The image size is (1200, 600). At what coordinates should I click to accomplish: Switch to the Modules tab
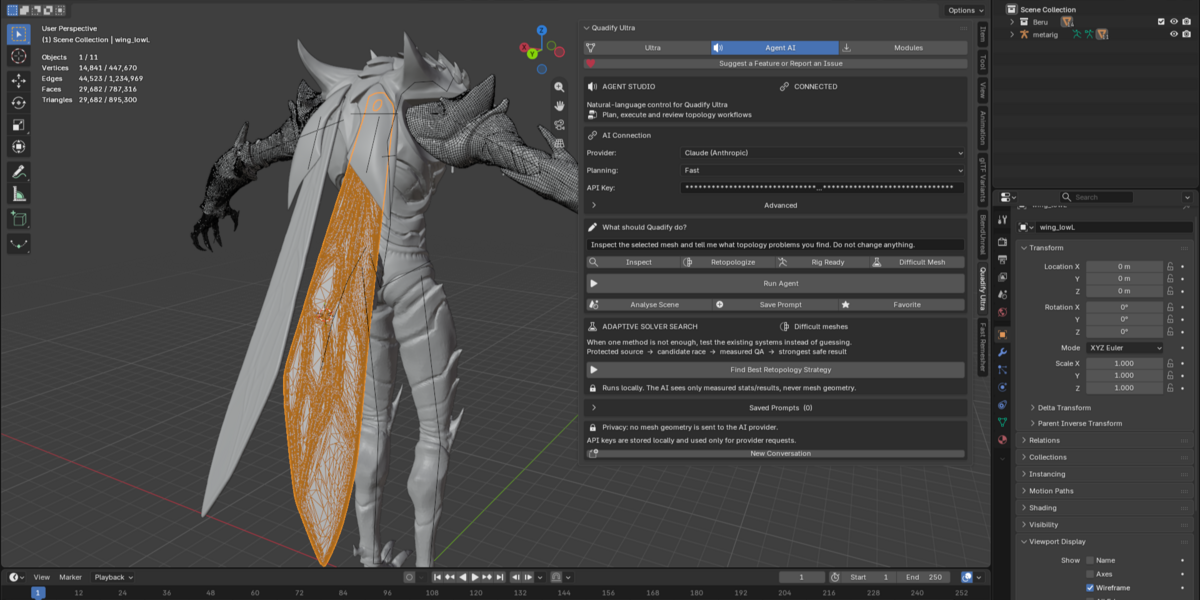click(x=903, y=47)
